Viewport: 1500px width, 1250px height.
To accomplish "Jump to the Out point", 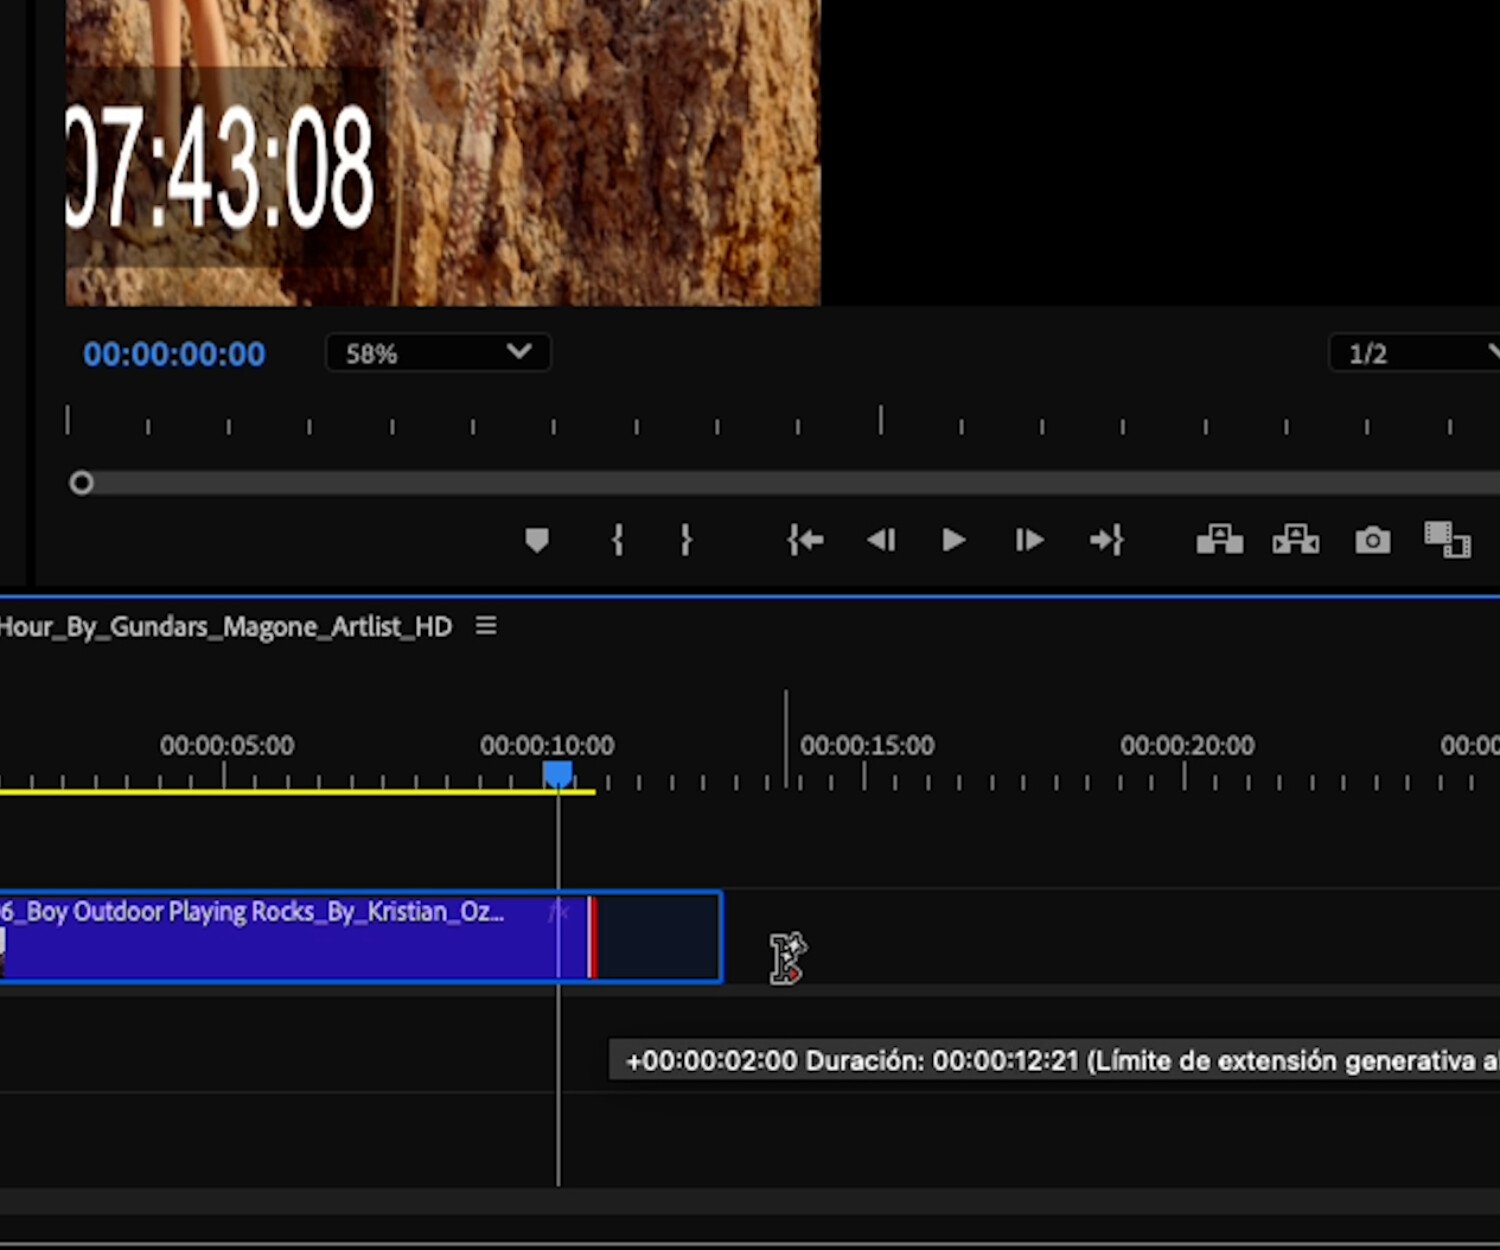I will (1106, 540).
